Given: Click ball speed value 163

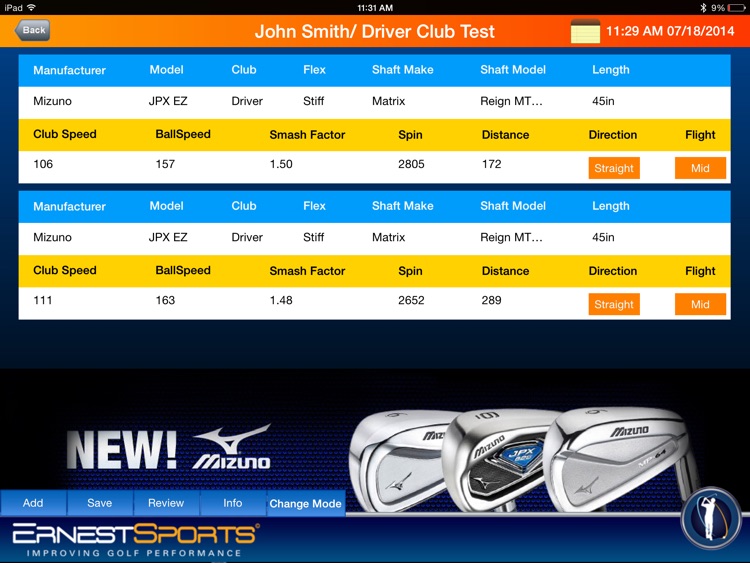Looking at the screenshot, I should click(x=165, y=300).
